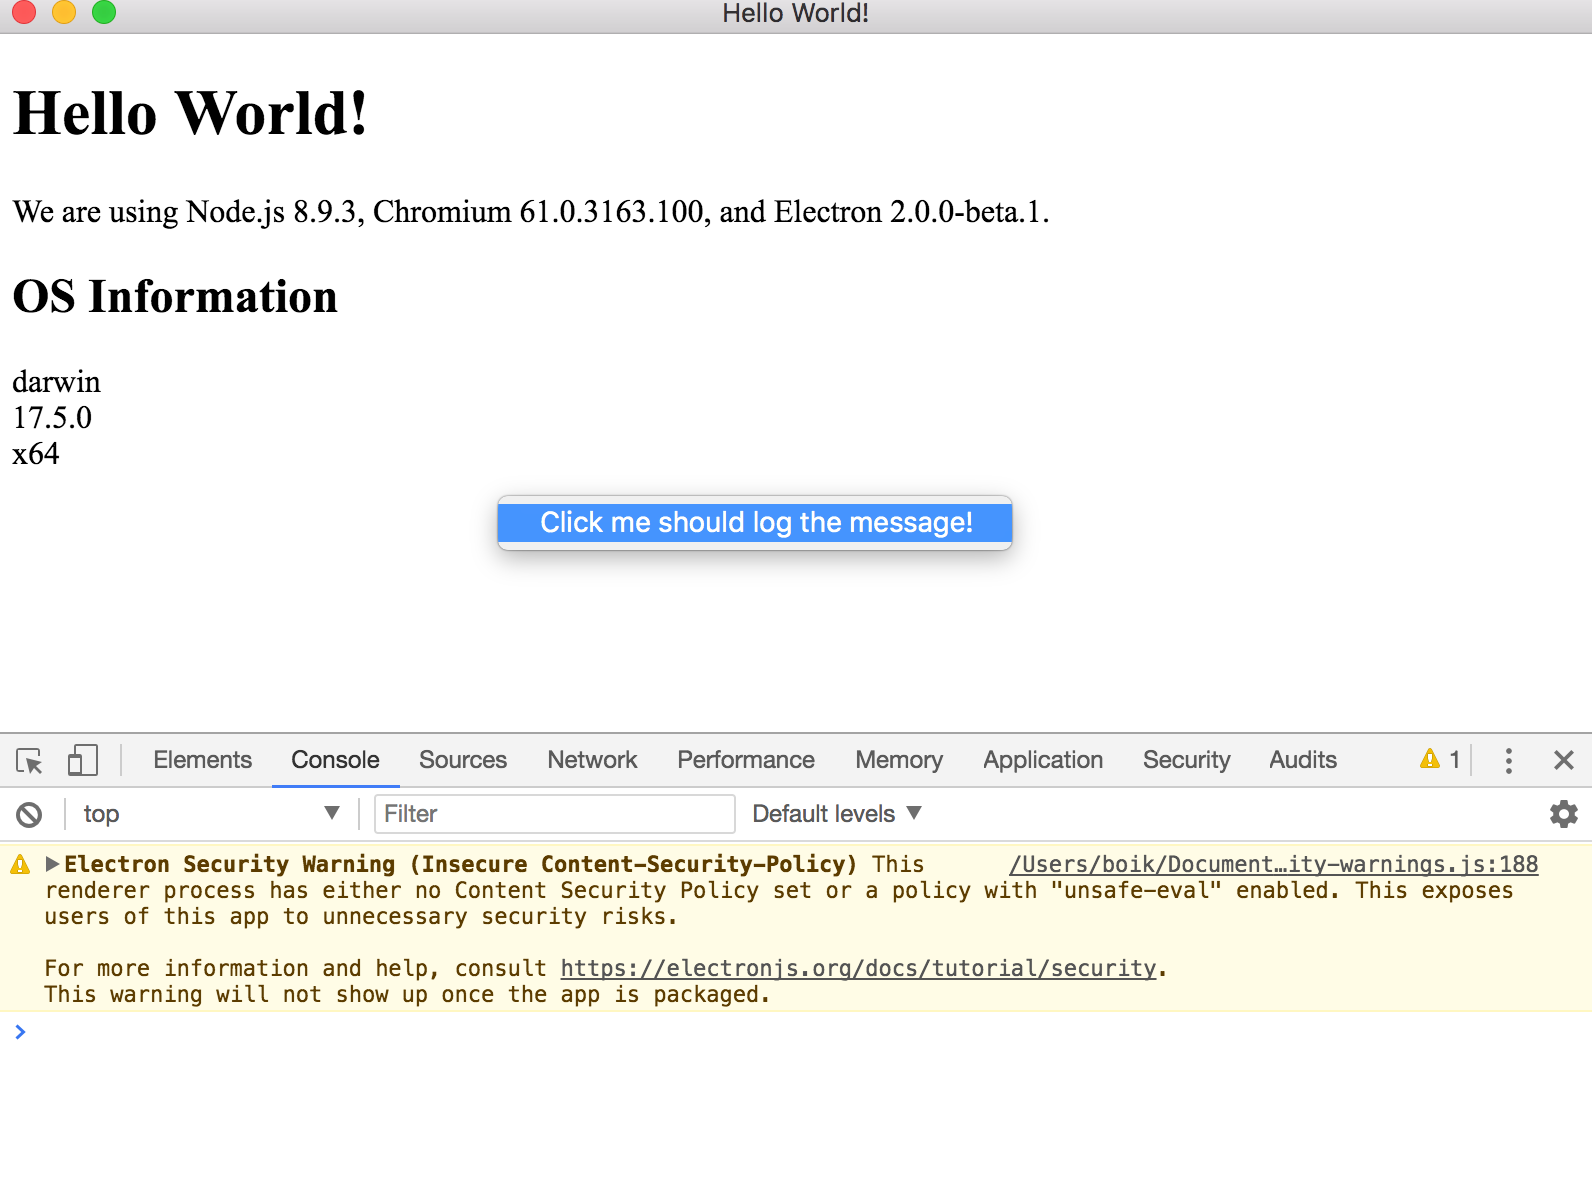The height and width of the screenshot is (1186, 1592).
Task: Toggle the device toolbar icon
Action: click(x=82, y=760)
